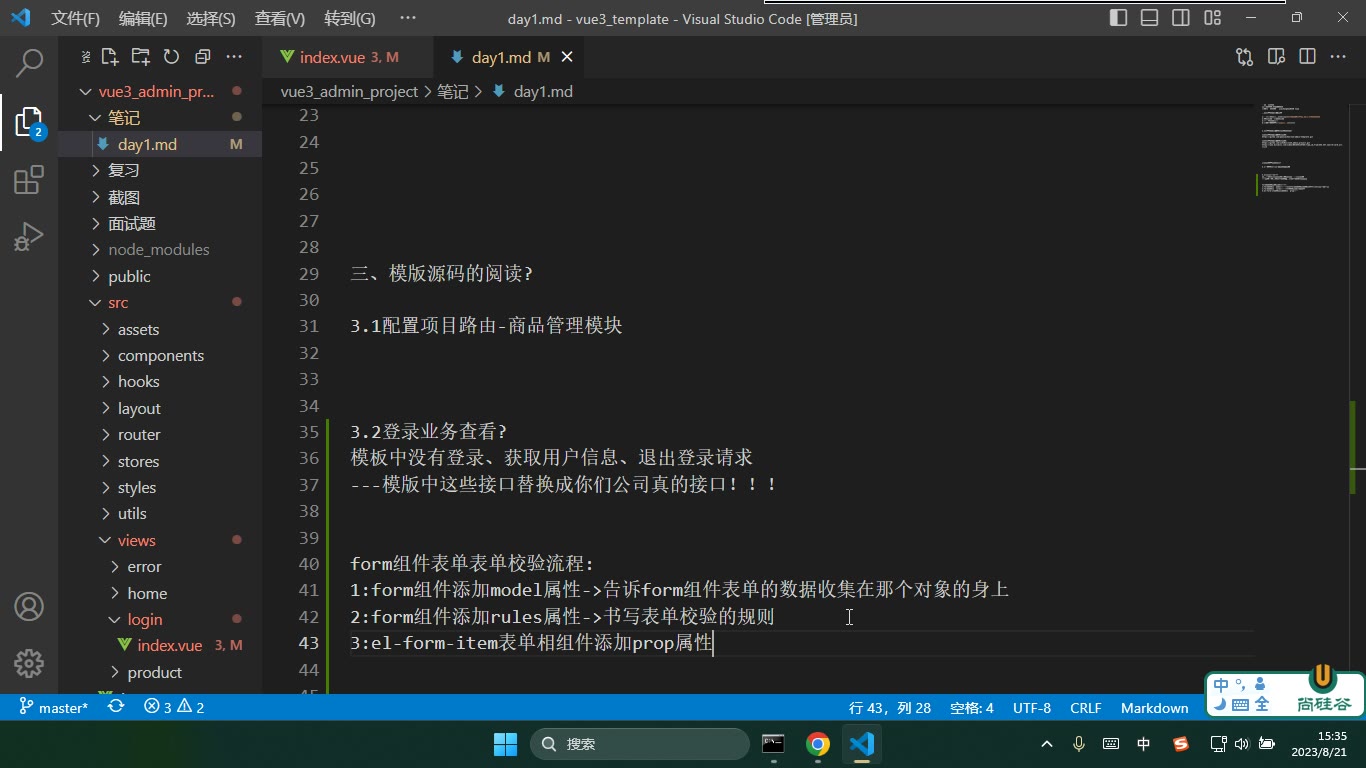
Task: Click the master* branch in status bar
Action: [54, 707]
